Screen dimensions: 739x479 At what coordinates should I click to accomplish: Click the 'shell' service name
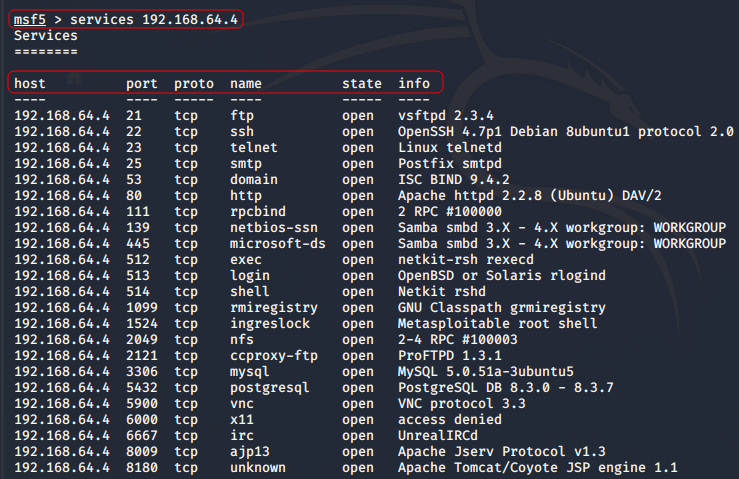tap(250, 292)
